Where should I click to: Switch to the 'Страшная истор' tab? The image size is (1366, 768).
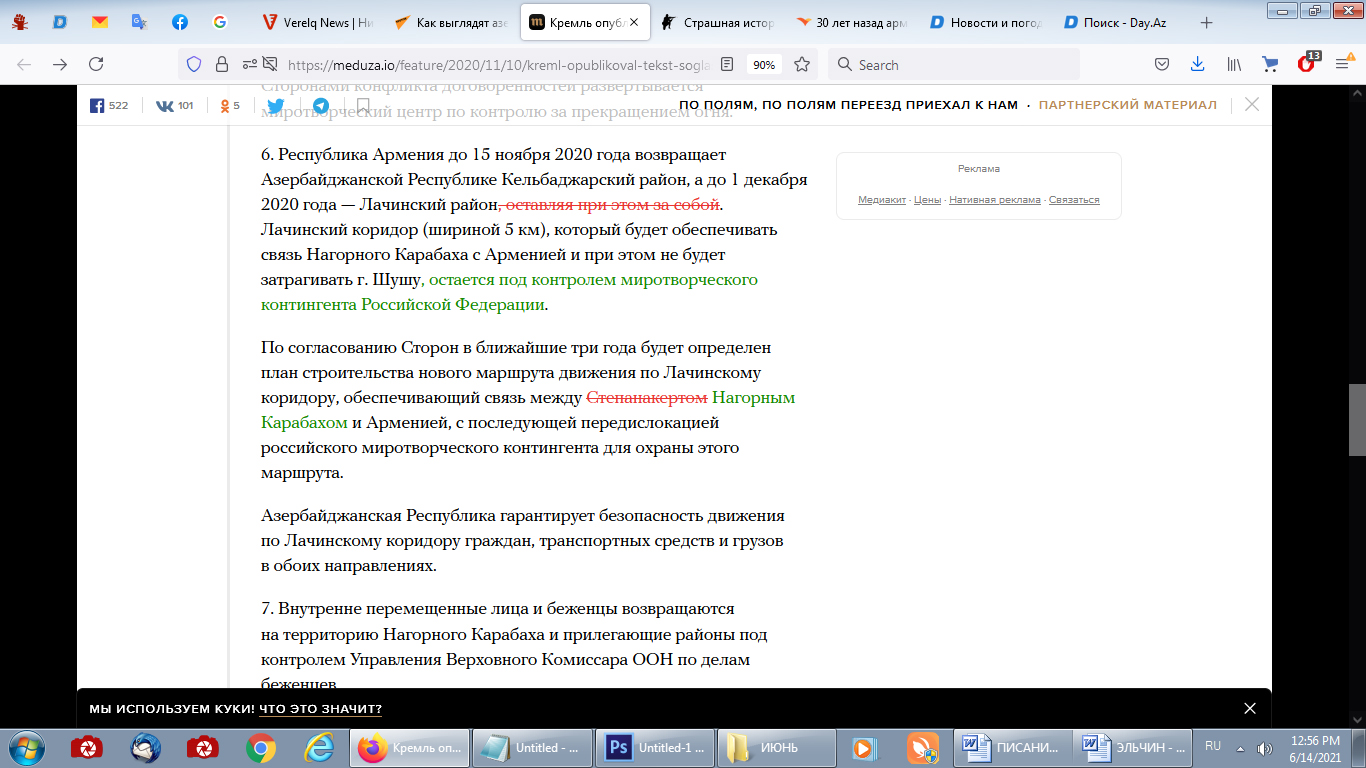click(x=719, y=22)
